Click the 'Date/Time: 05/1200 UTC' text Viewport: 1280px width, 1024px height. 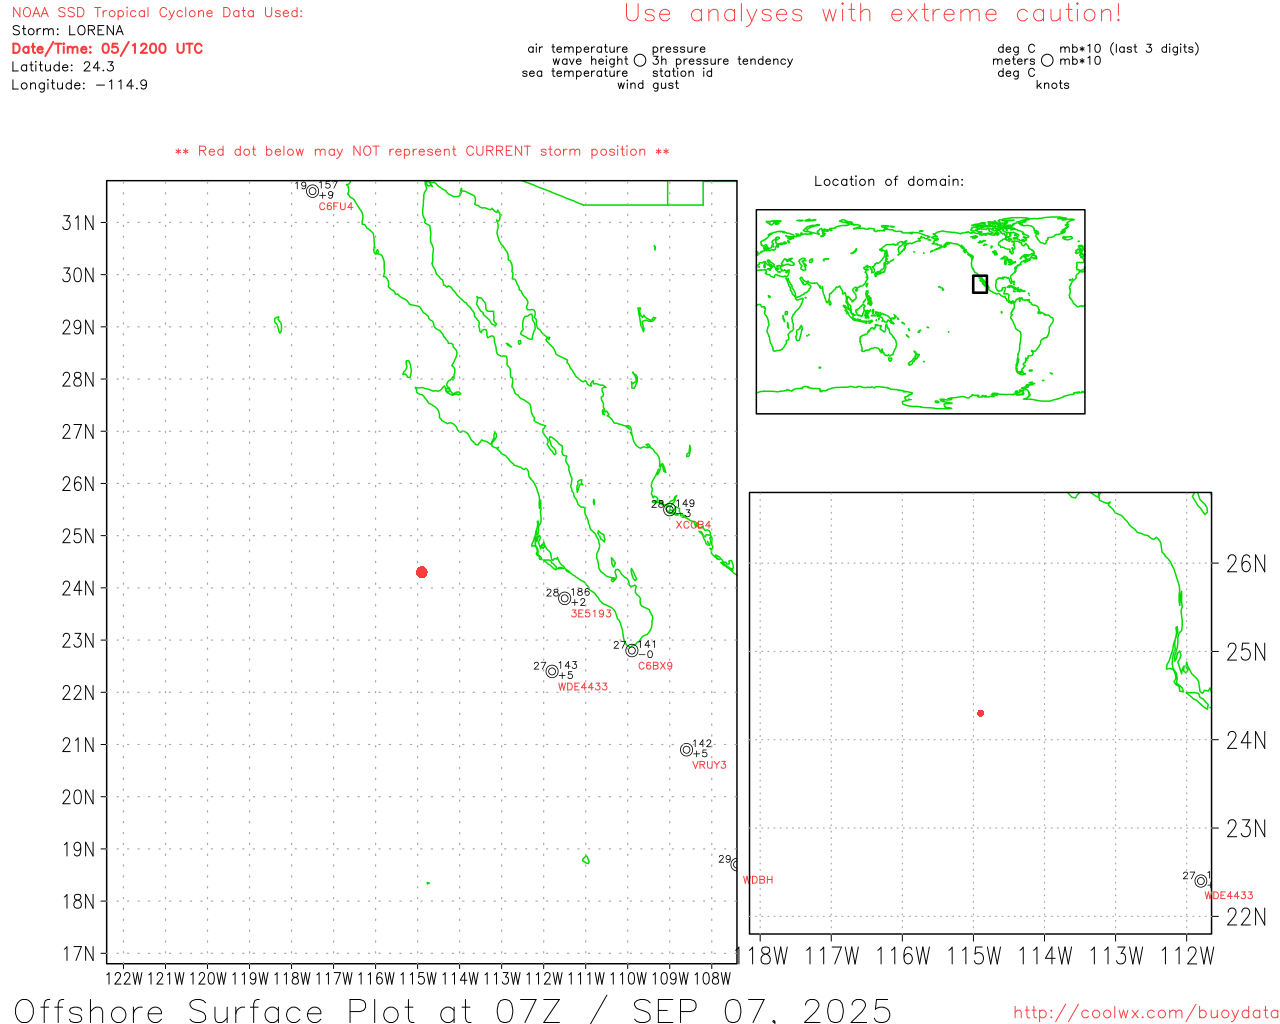click(107, 48)
